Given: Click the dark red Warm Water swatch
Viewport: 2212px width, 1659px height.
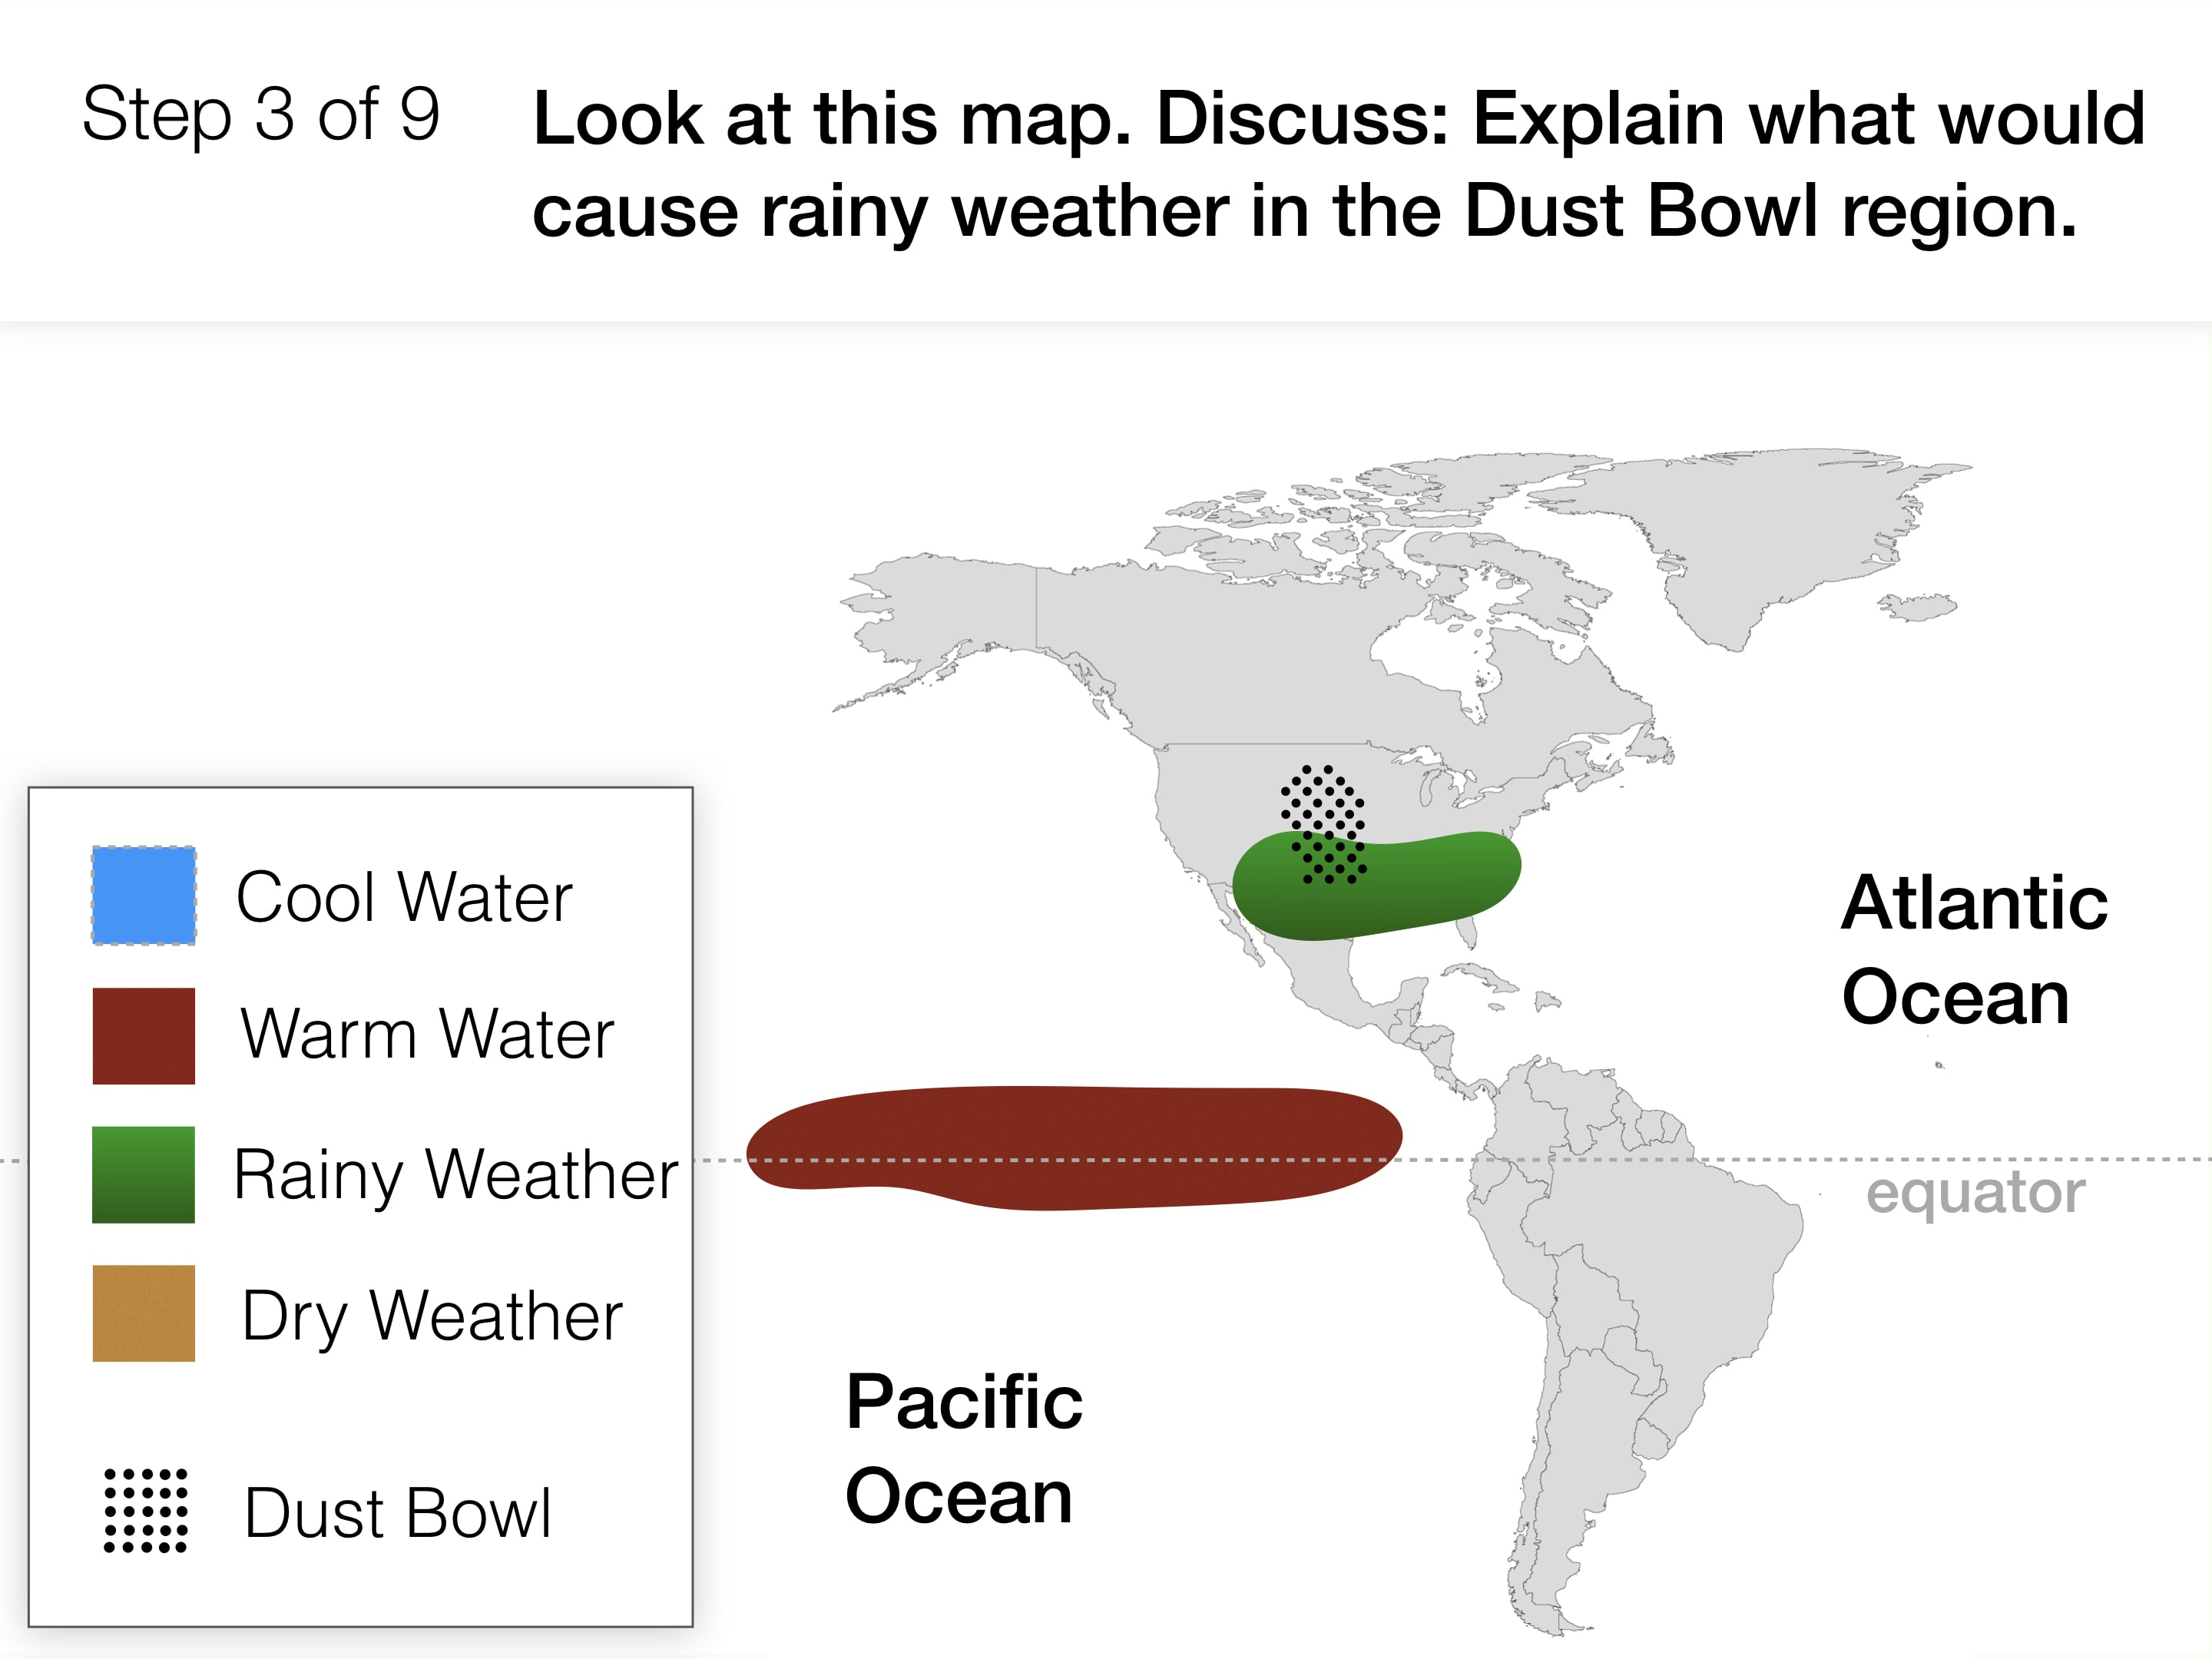Looking at the screenshot, I should coord(144,1036).
